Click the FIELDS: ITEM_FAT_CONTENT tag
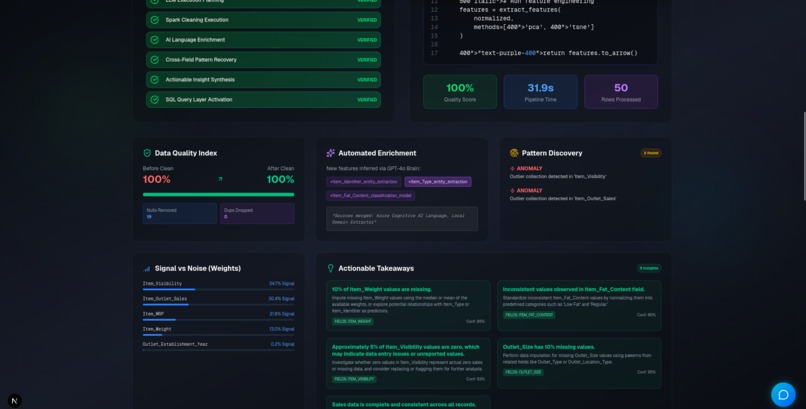The image size is (806, 409). point(529,315)
